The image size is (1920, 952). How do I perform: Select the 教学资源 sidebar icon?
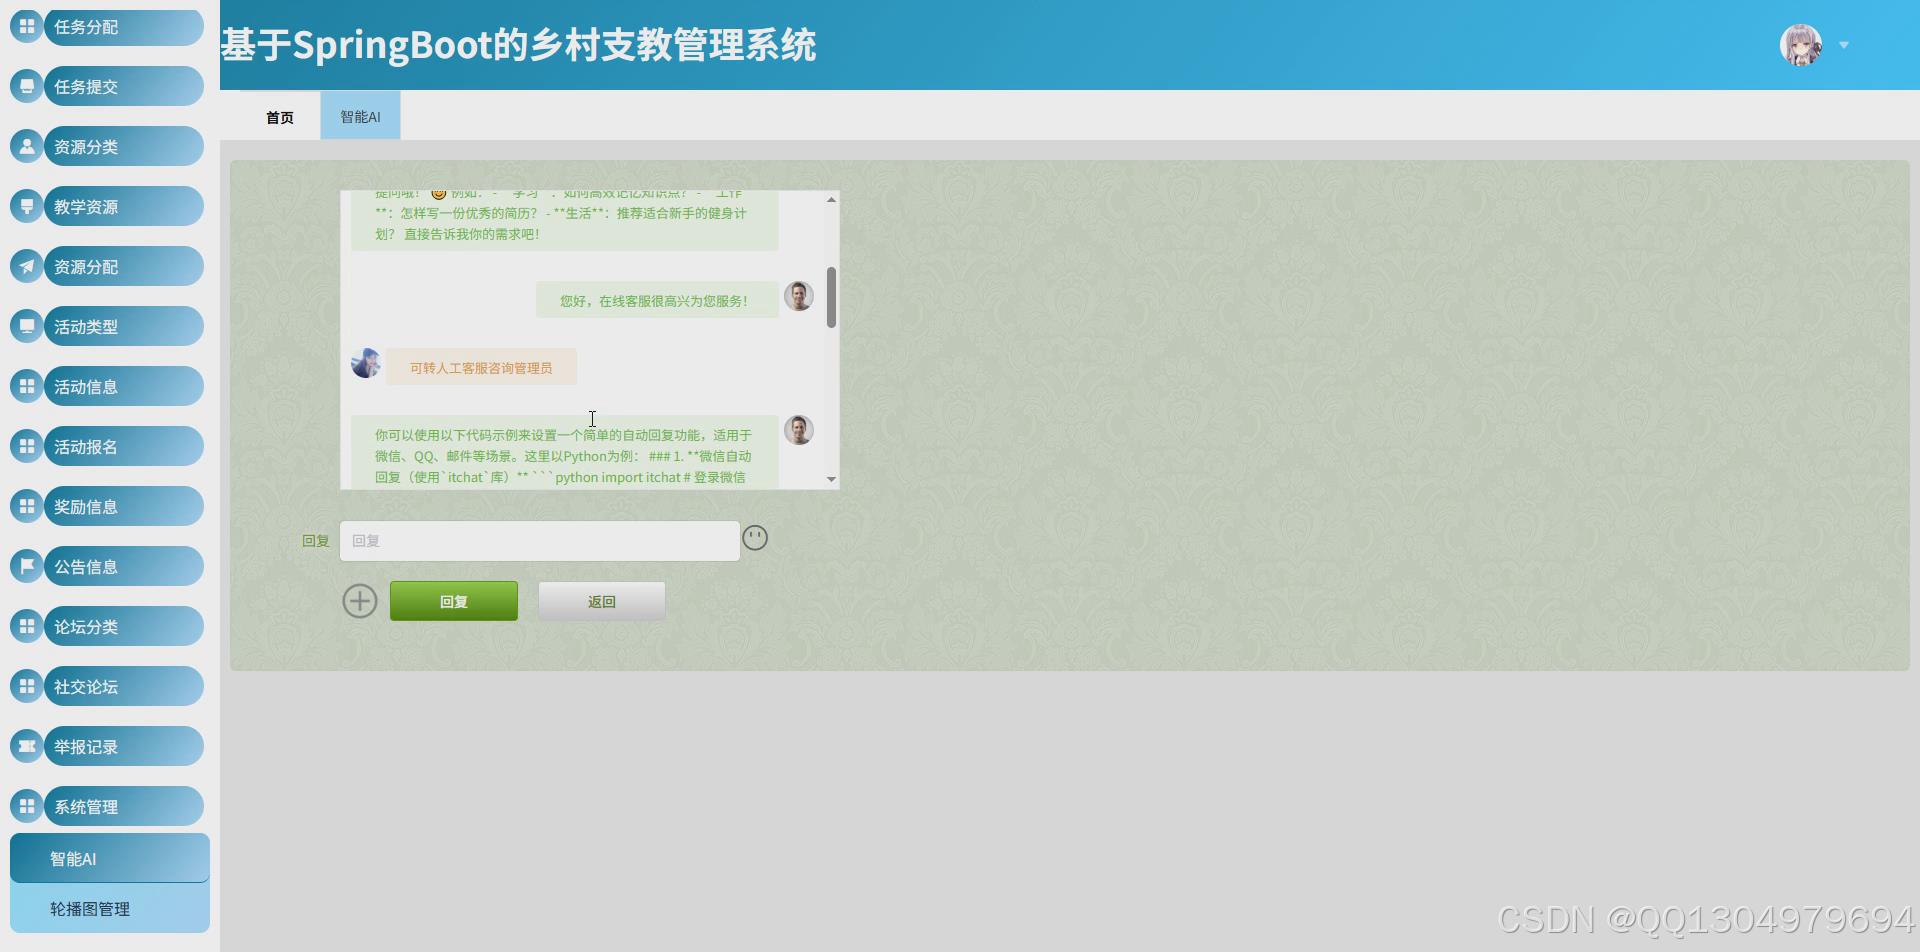(x=26, y=206)
